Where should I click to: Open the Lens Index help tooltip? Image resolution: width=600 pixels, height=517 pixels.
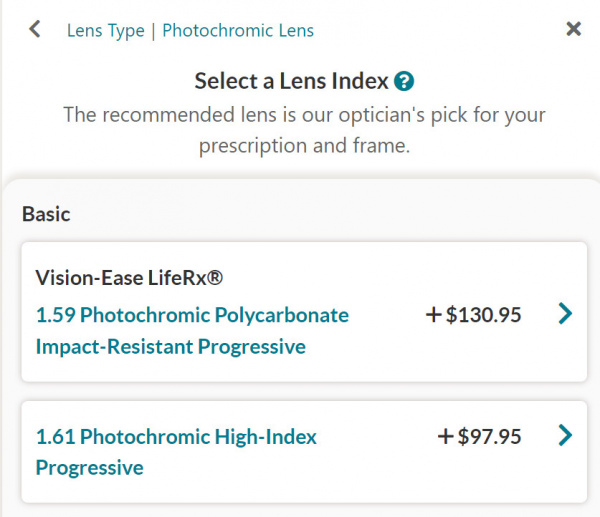[404, 81]
